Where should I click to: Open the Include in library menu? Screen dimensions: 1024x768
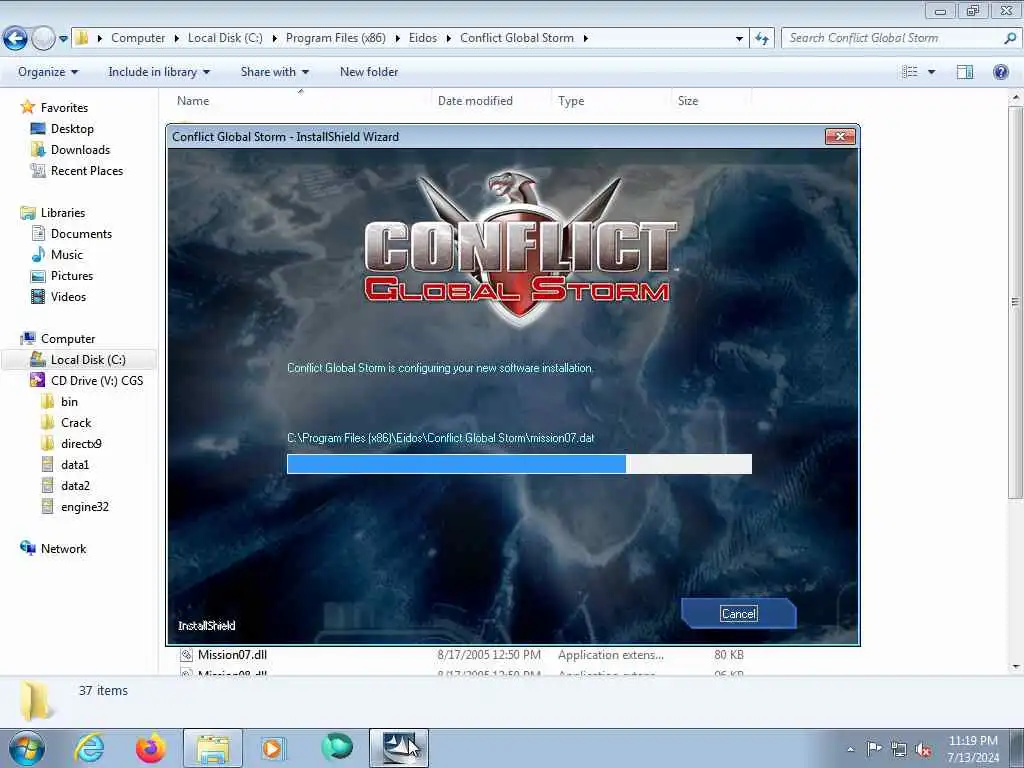click(x=159, y=72)
